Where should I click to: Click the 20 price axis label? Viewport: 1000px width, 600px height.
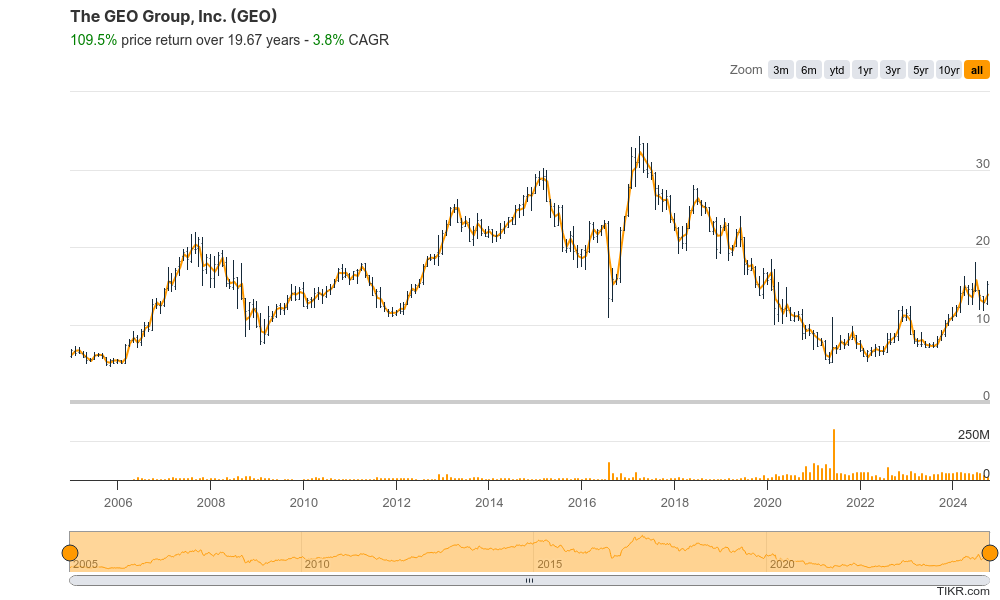pyautogui.click(x=982, y=241)
